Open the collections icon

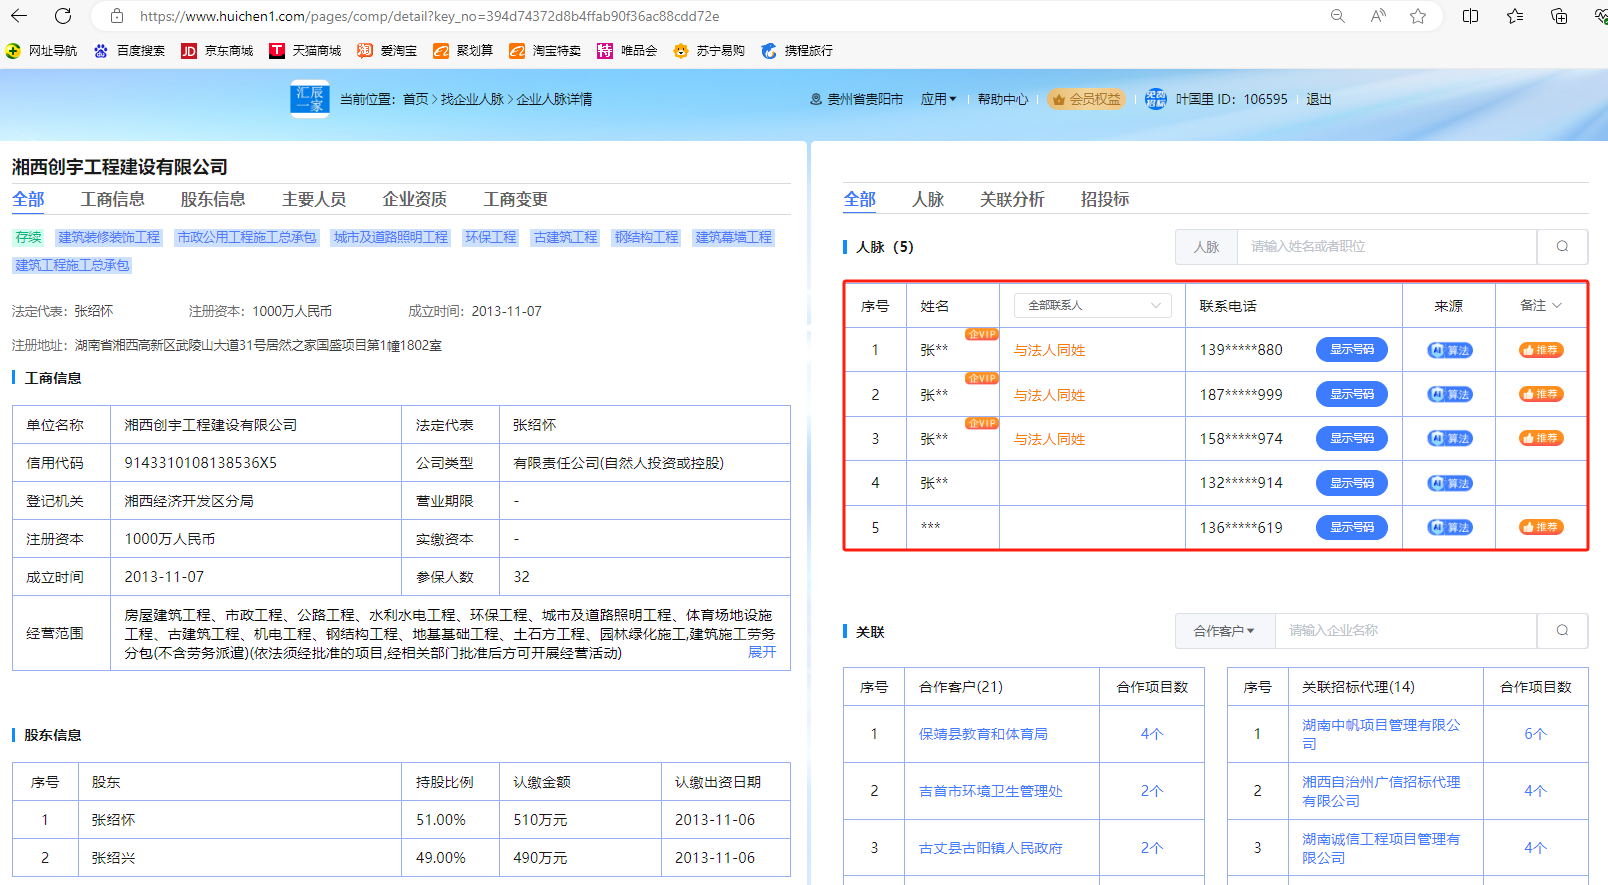tap(1559, 16)
